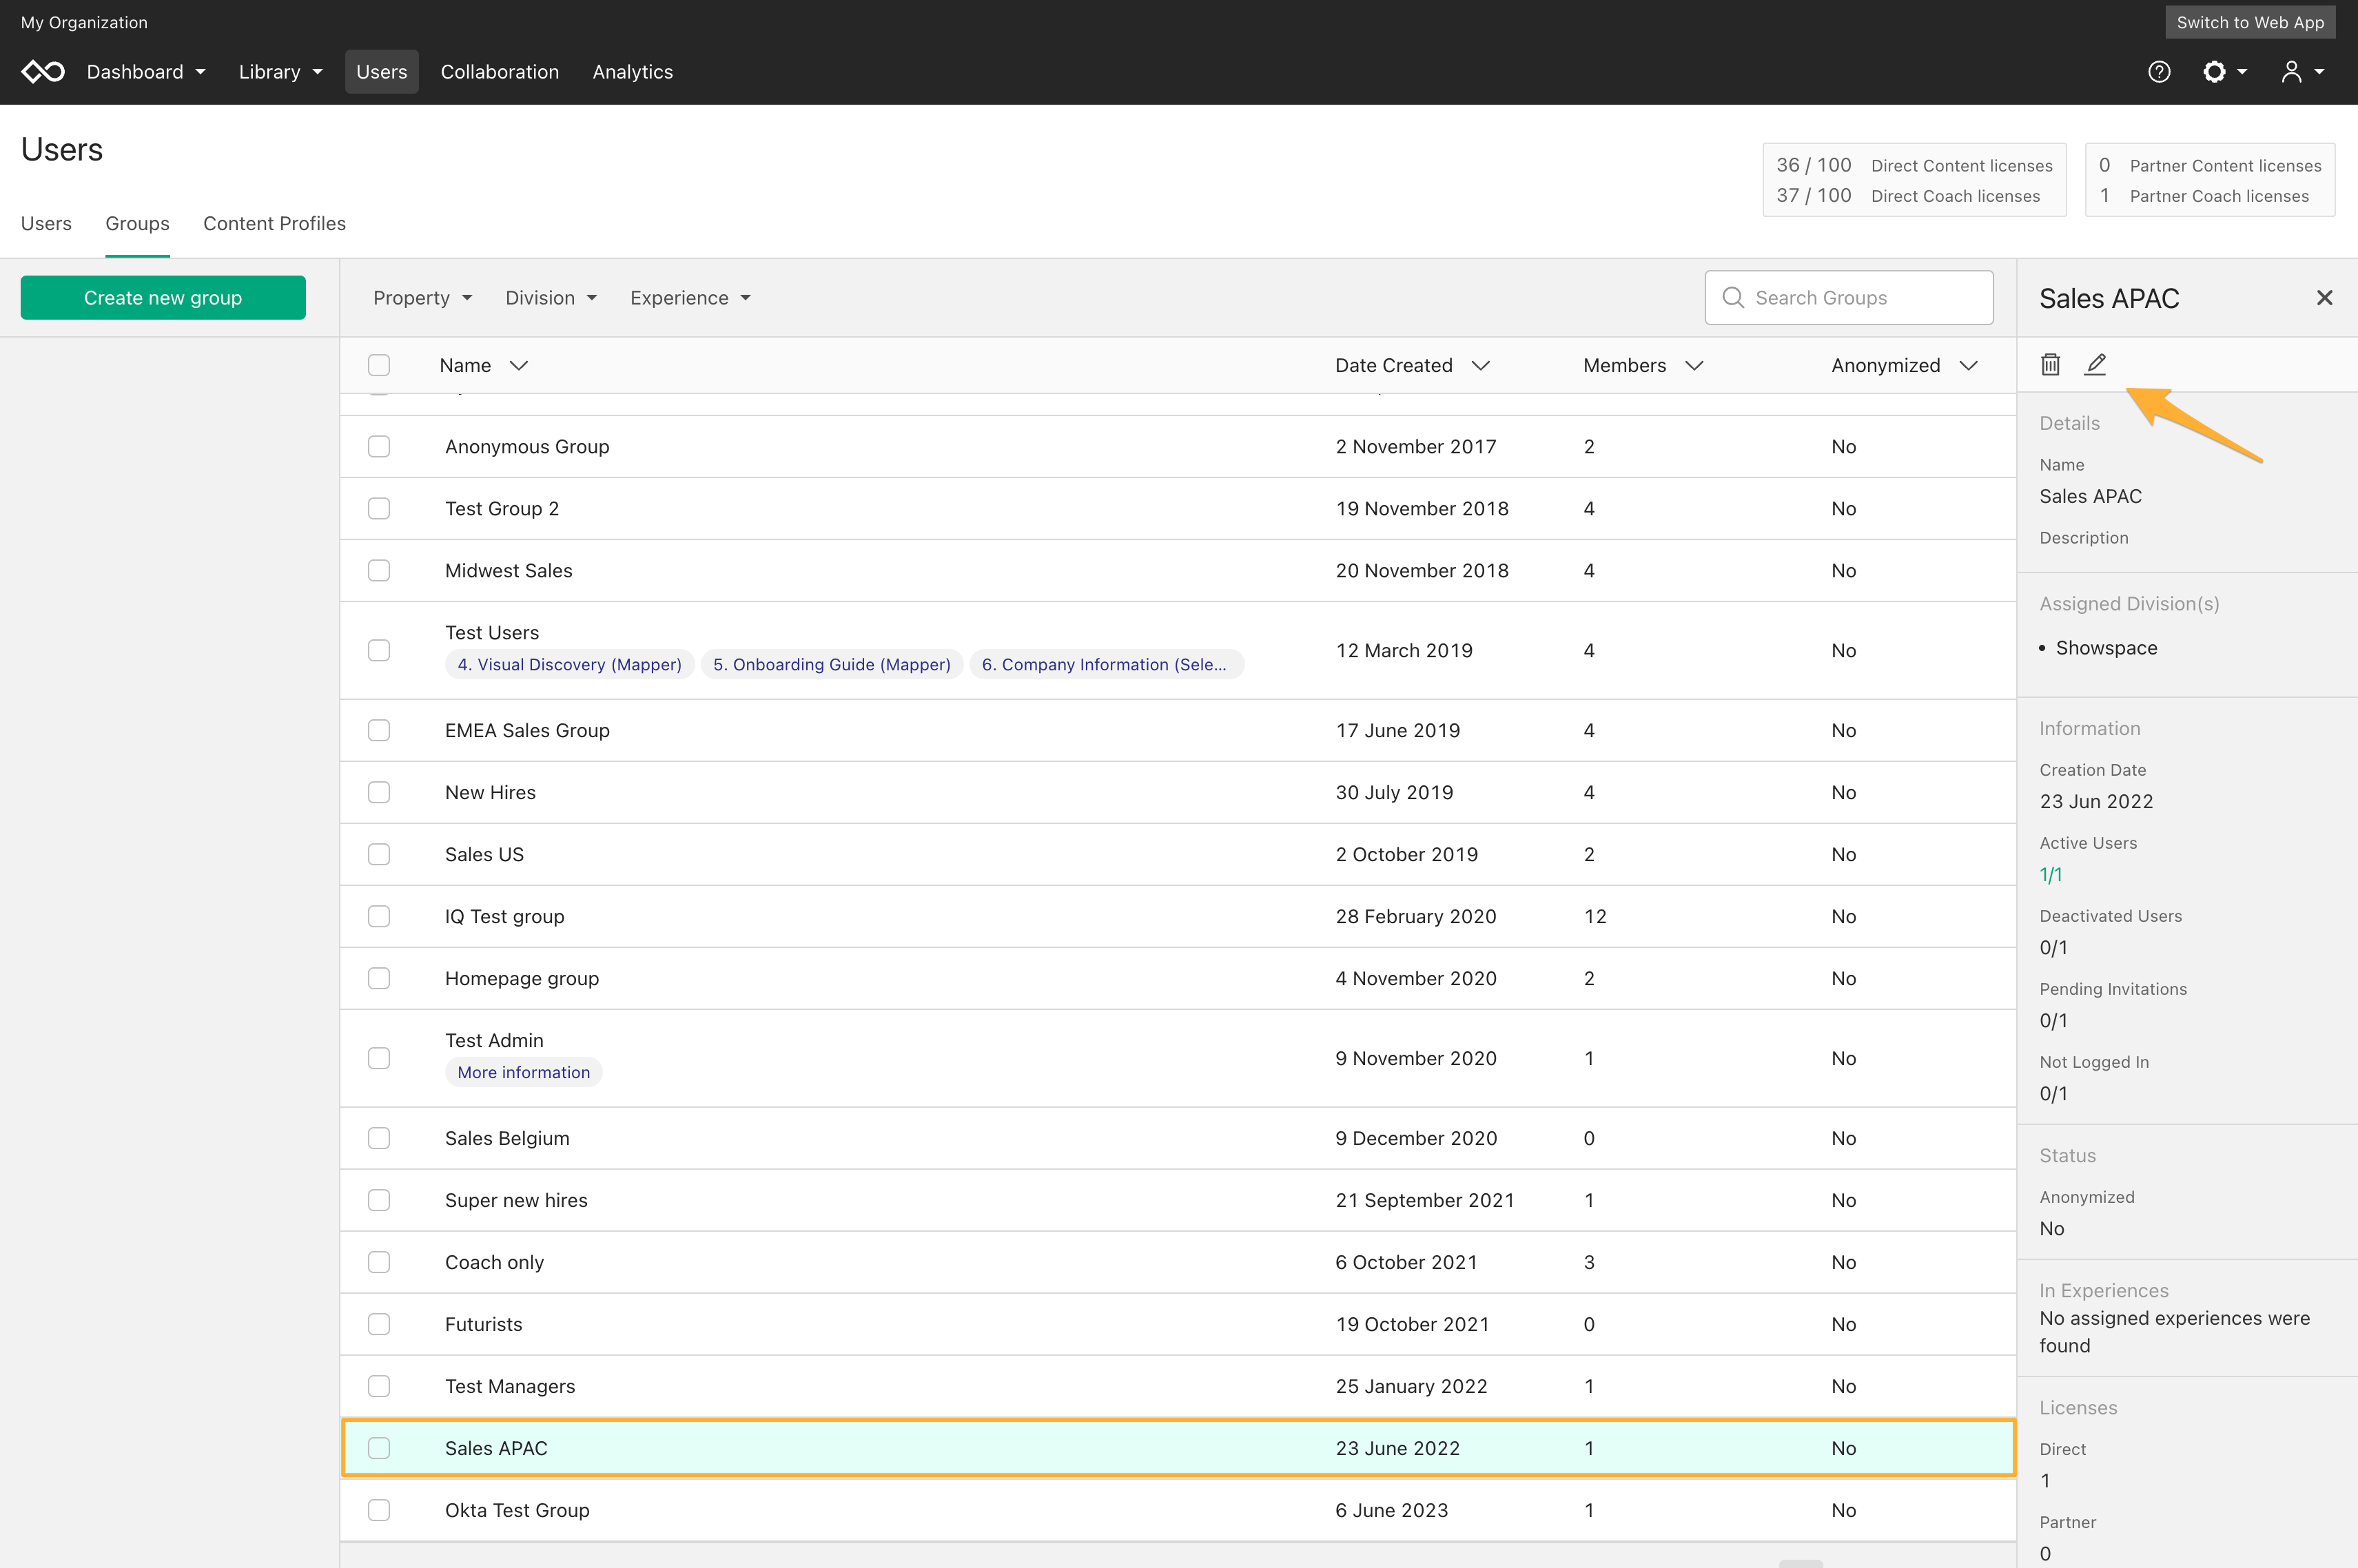Open the Experience filter dropdown

click(690, 298)
